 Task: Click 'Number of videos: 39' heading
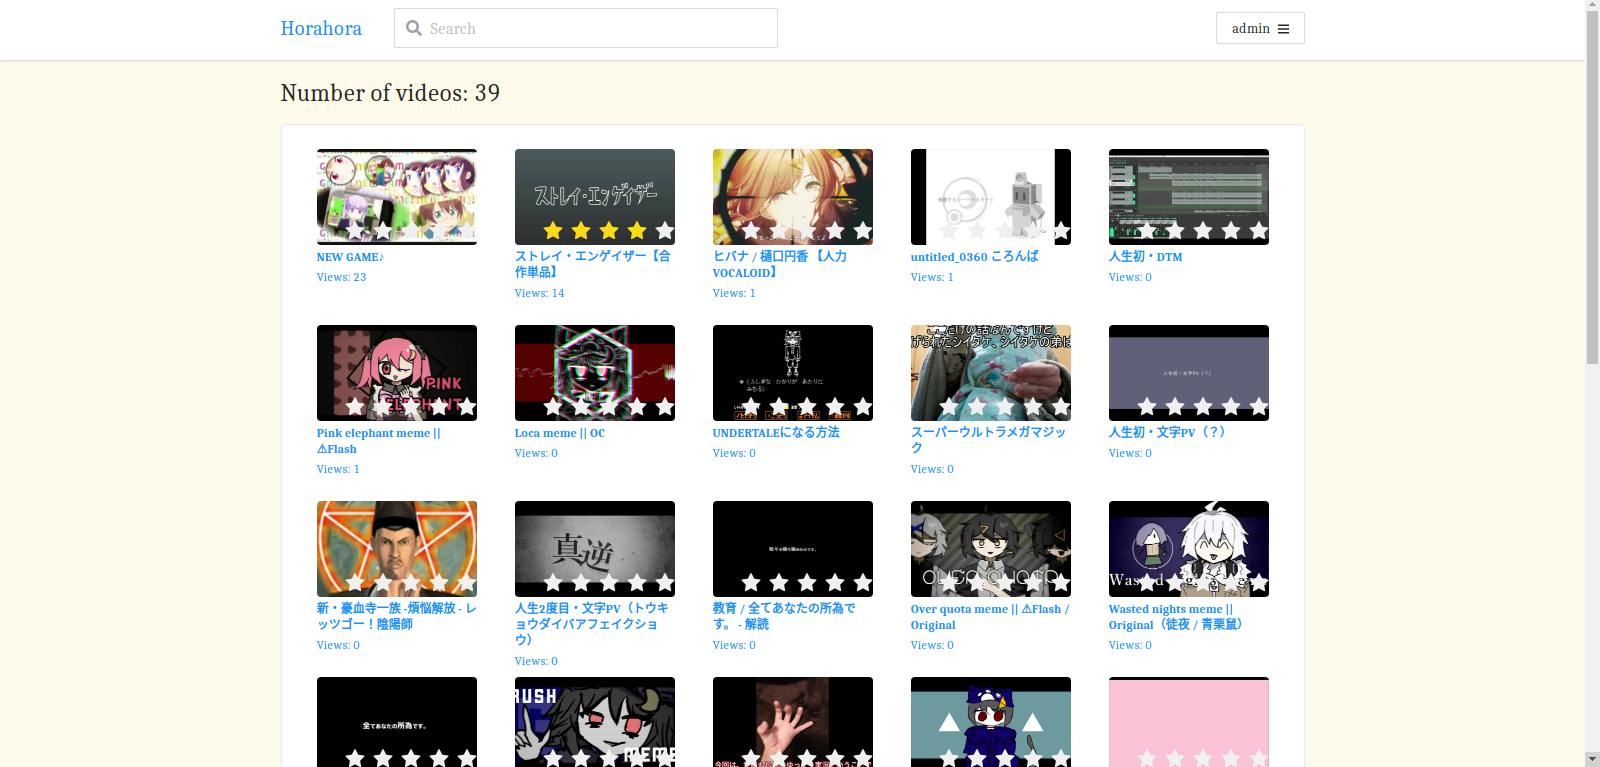[390, 93]
